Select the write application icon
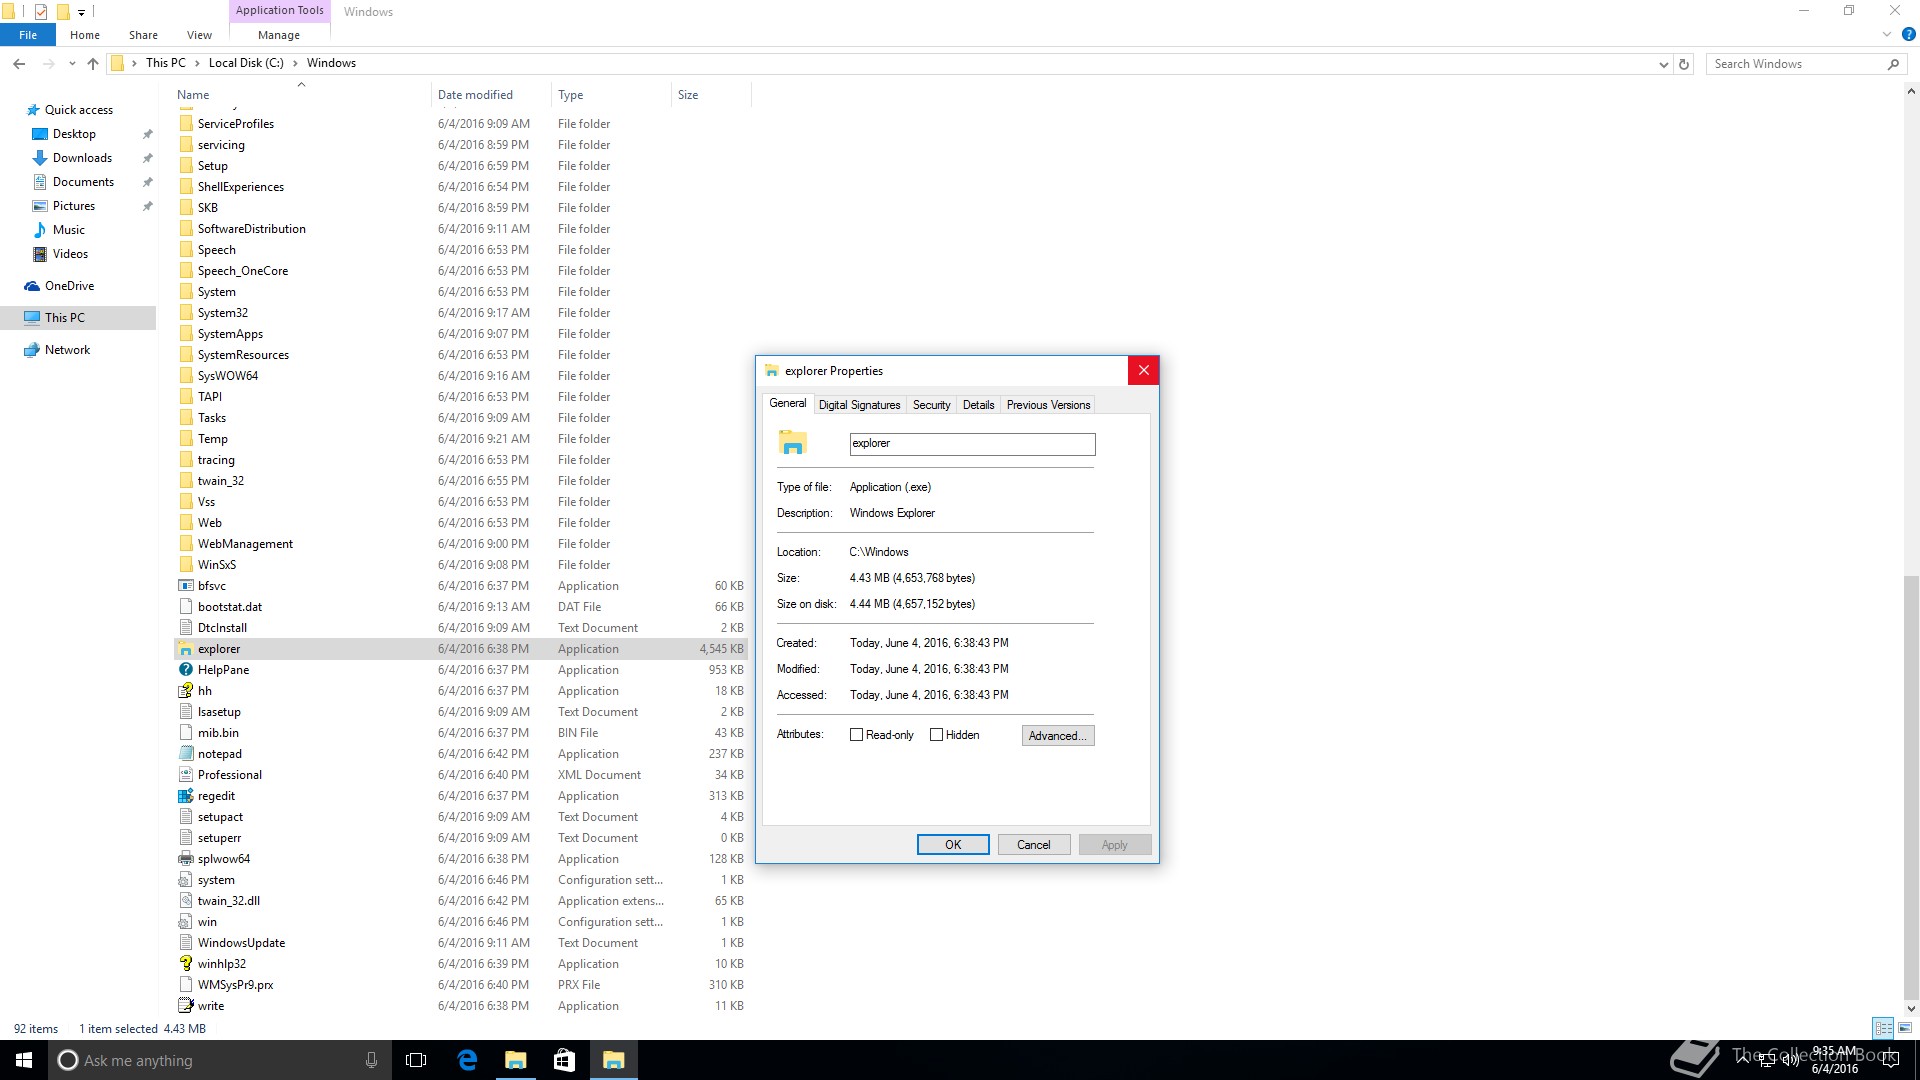The width and height of the screenshot is (1920, 1080). (185, 1006)
